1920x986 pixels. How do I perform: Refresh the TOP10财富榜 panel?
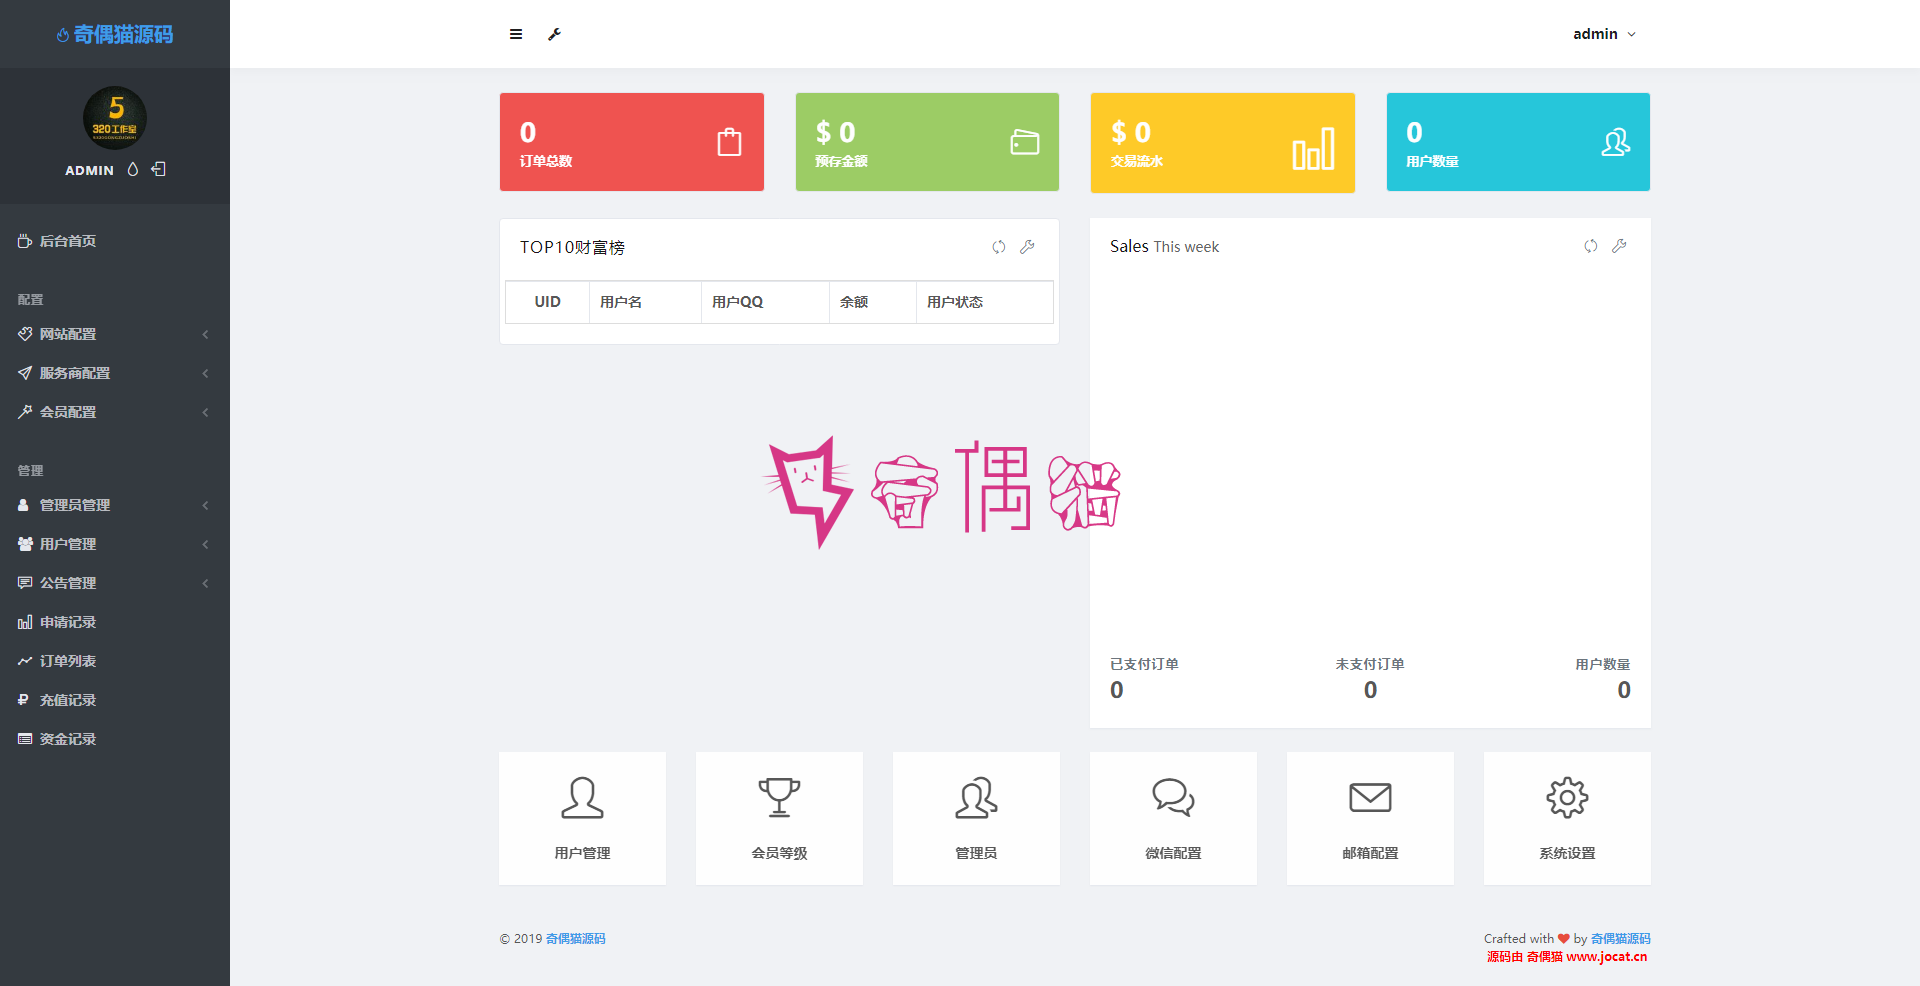tap(998, 247)
